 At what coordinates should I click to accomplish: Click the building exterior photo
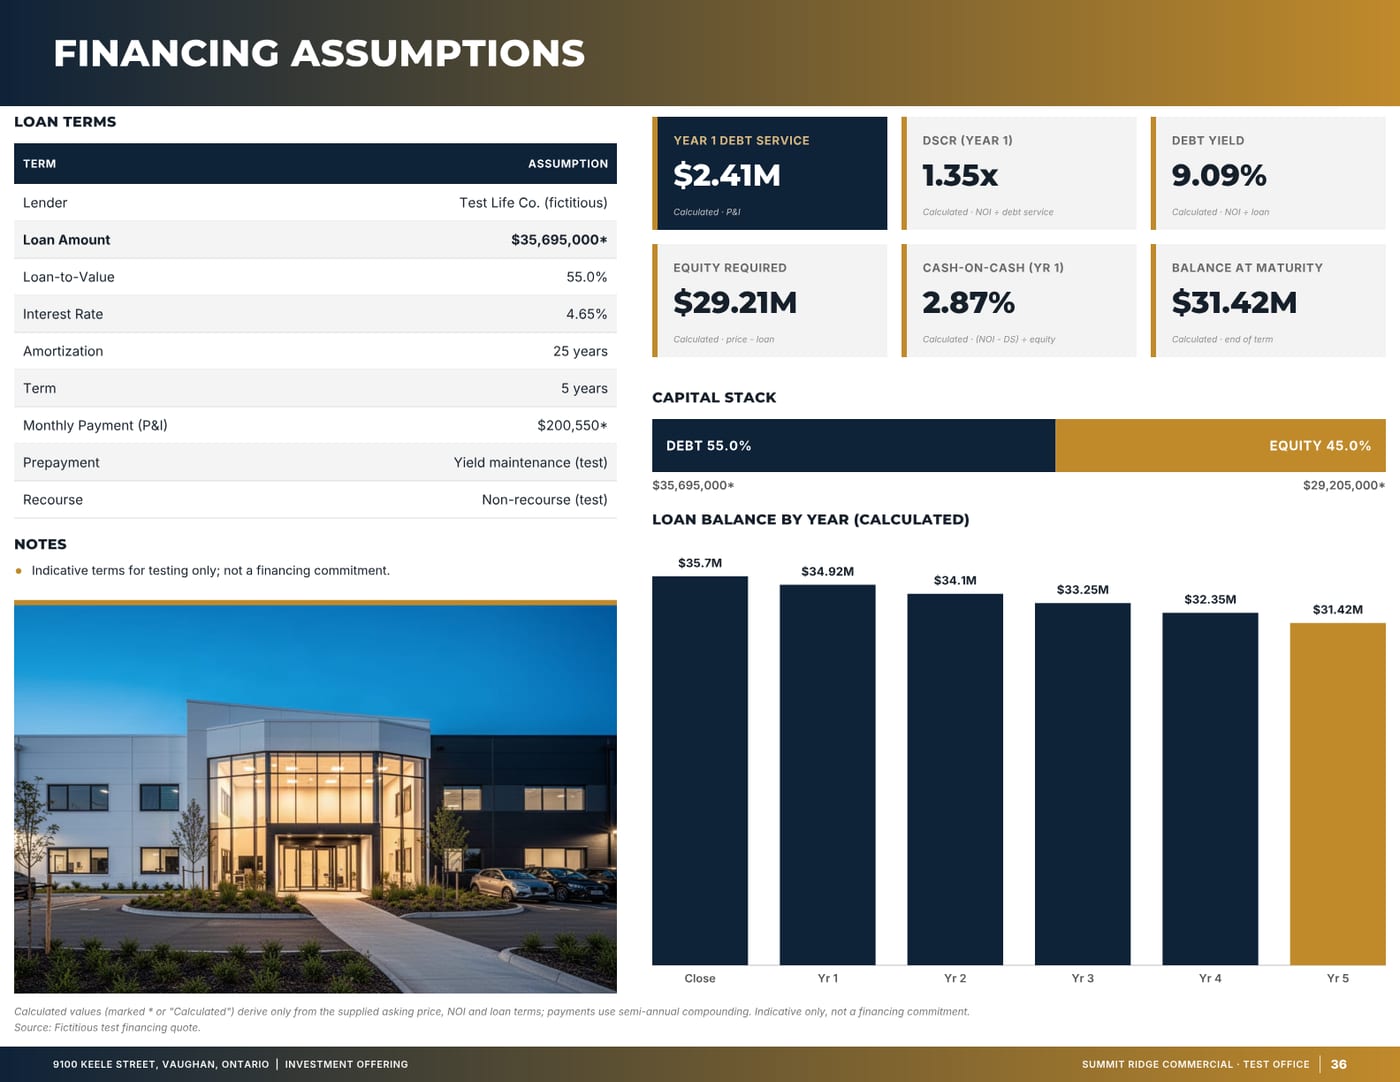click(x=315, y=797)
